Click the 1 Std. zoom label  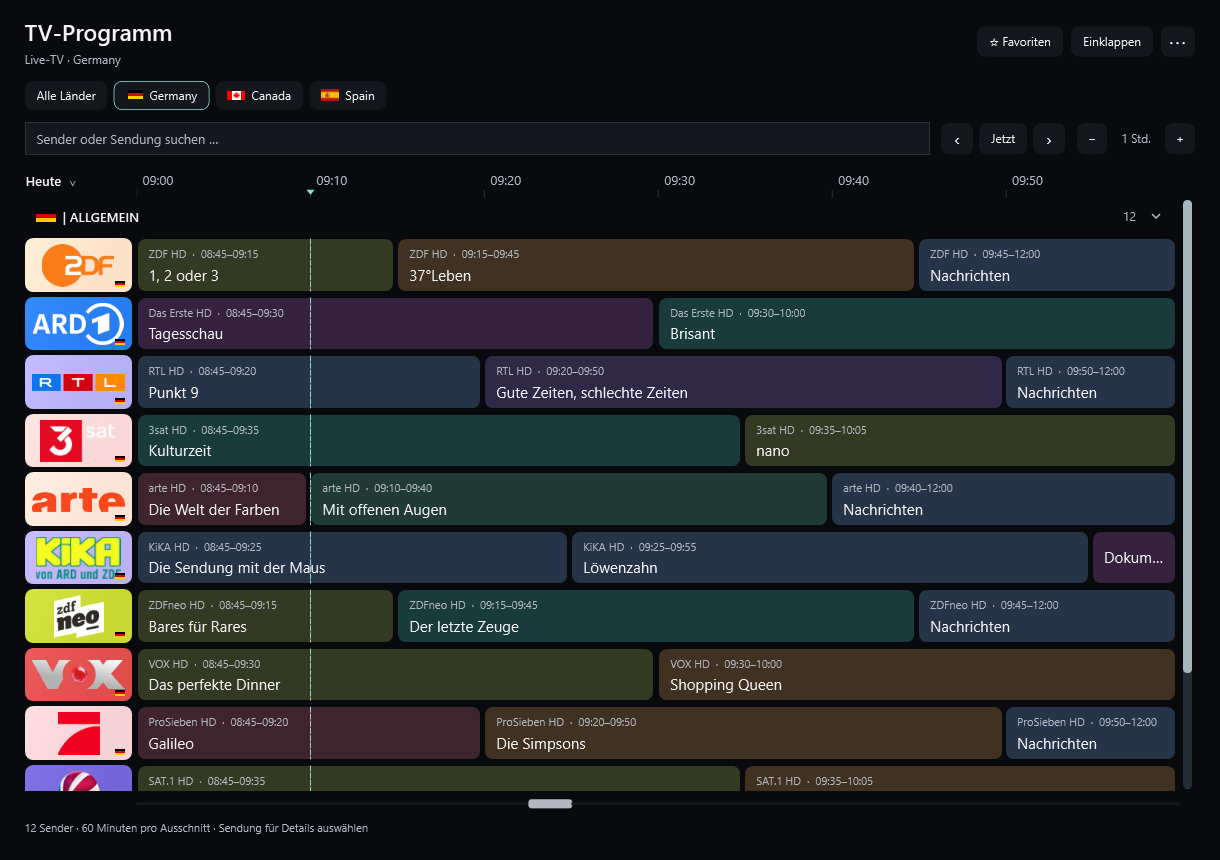coord(1136,139)
